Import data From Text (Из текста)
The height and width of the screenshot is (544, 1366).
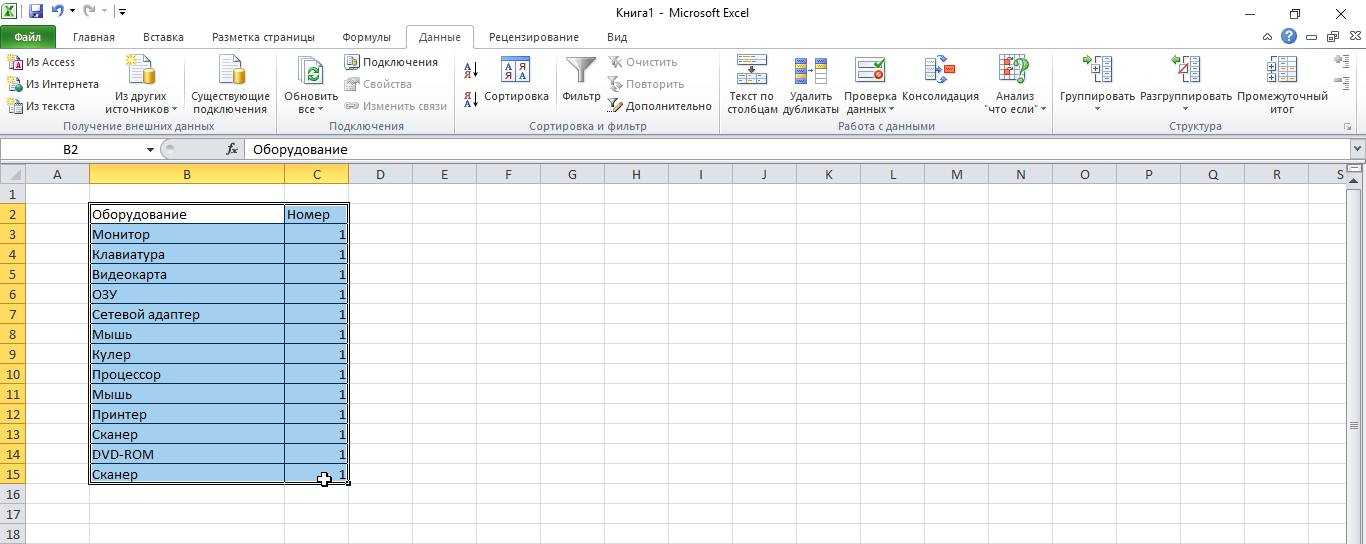[41, 106]
